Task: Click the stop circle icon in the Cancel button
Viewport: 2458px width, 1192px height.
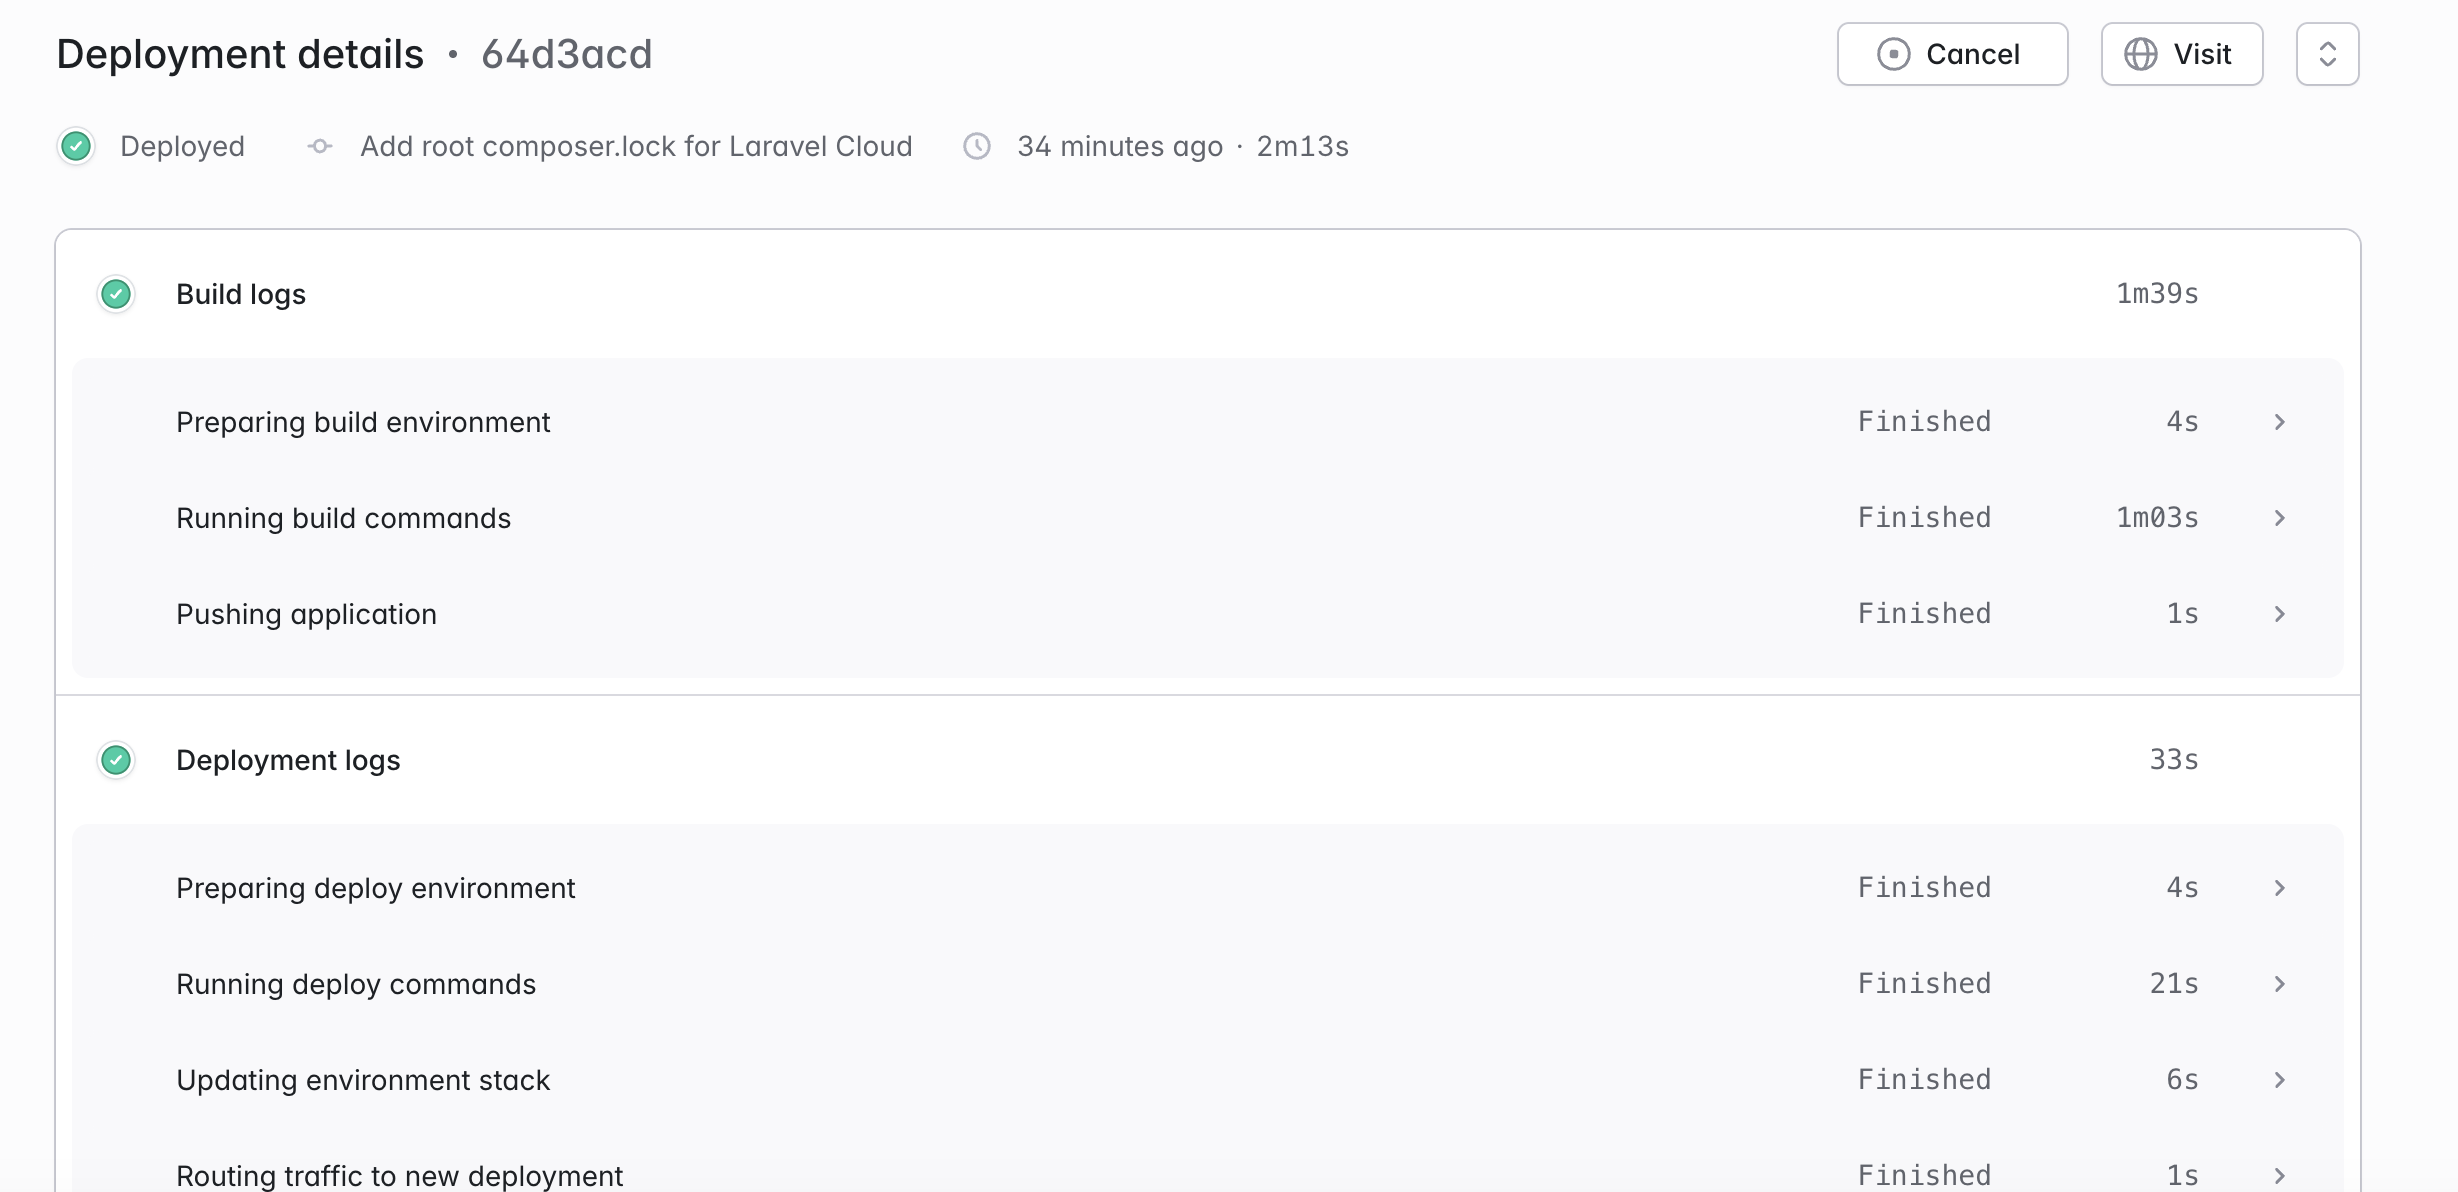Action: 1893,54
